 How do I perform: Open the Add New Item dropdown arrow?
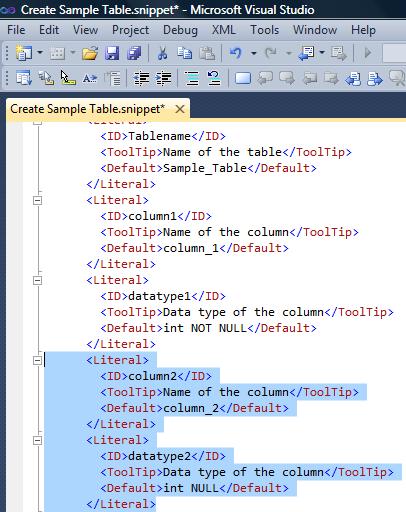[72, 53]
